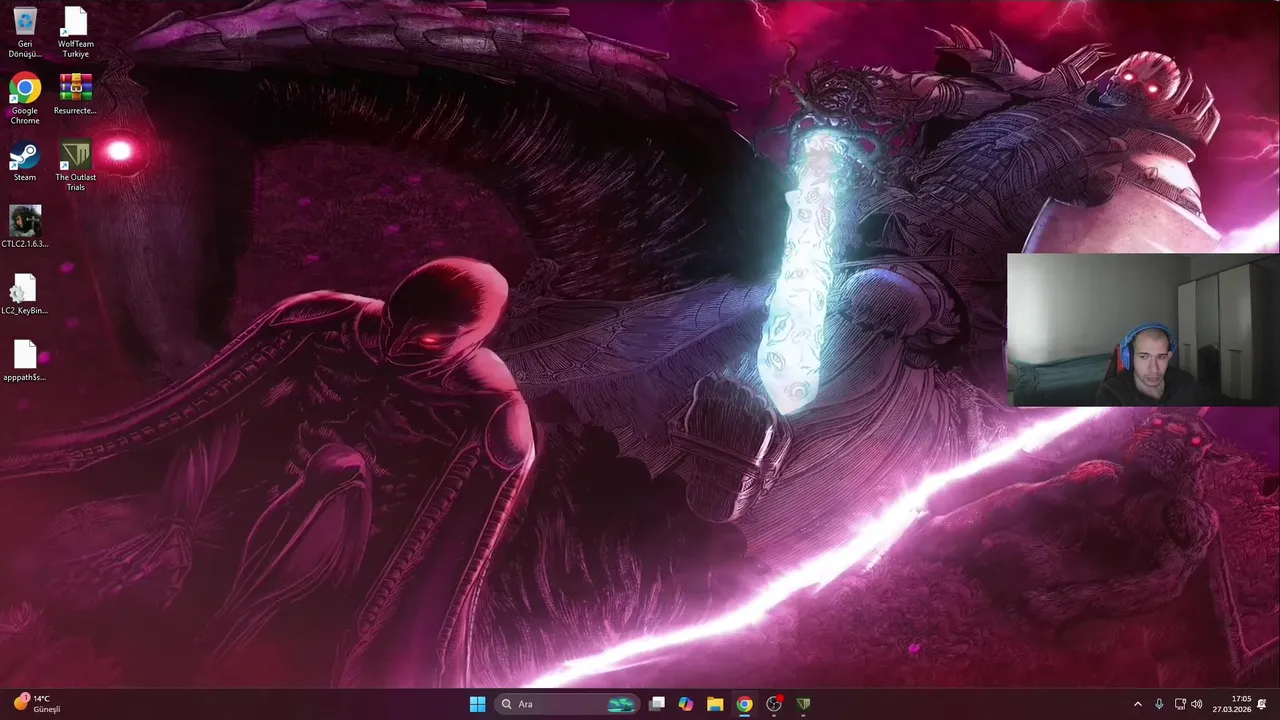
Task: Open the Windows Start menu
Action: pos(477,704)
